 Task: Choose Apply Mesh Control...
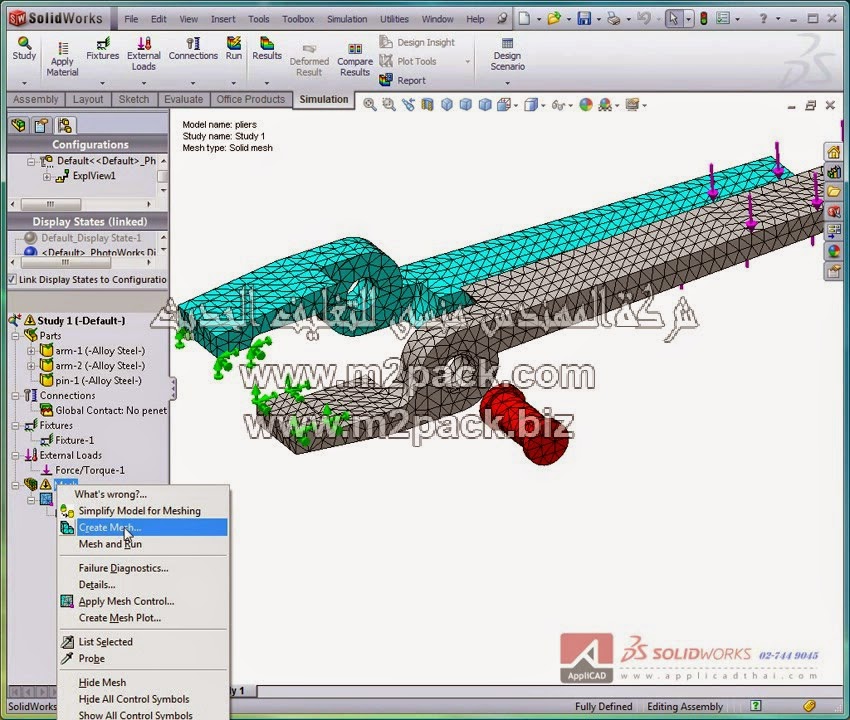[143, 601]
